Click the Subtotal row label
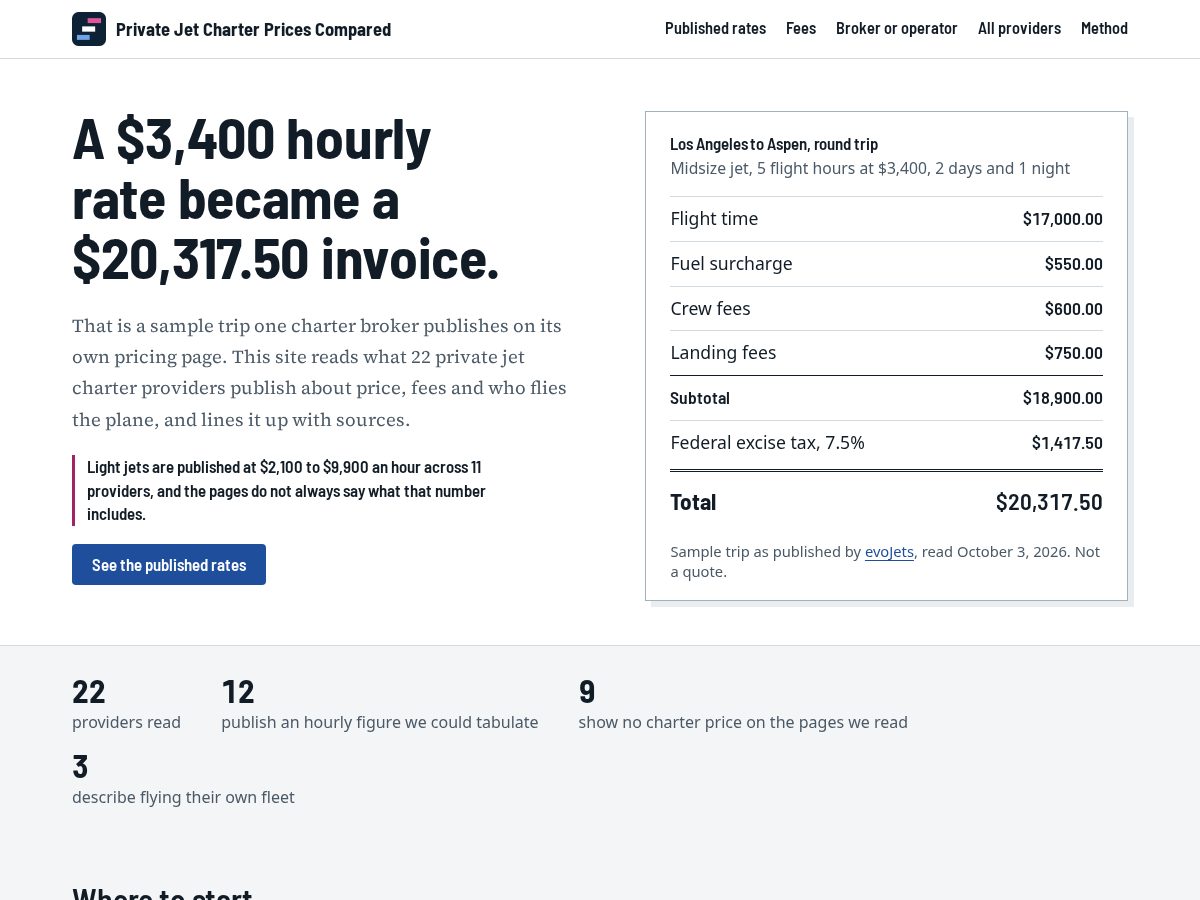Viewport: 1200px width, 900px height. (700, 398)
